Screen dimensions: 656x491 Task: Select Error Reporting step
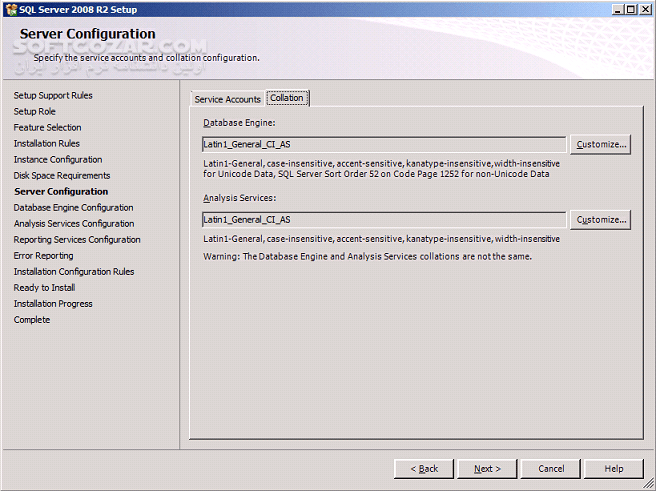click(x=43, y=256)
